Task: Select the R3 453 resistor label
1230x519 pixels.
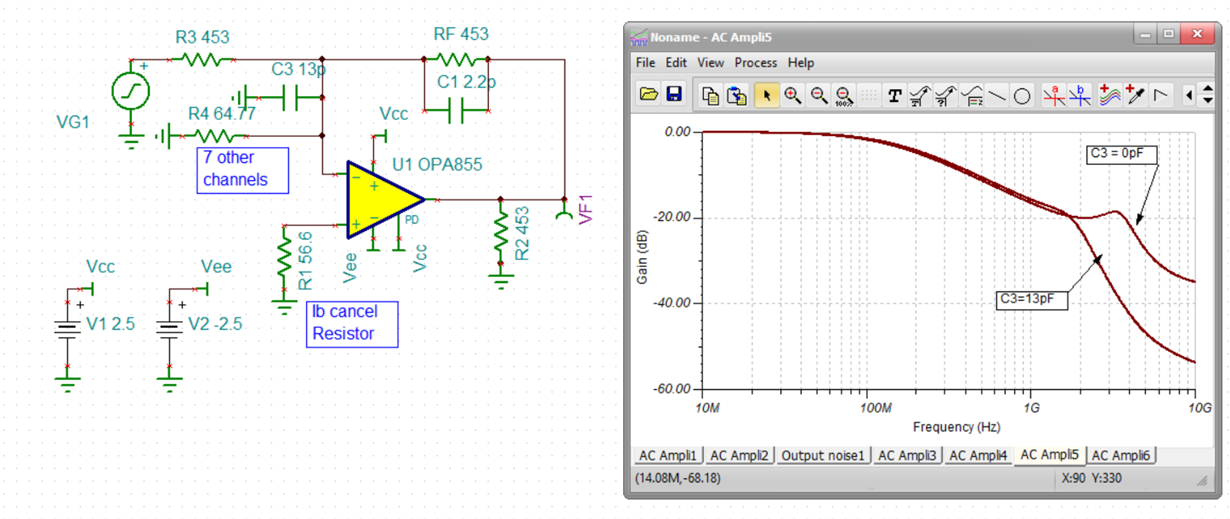Action: [x=202, y=37]
